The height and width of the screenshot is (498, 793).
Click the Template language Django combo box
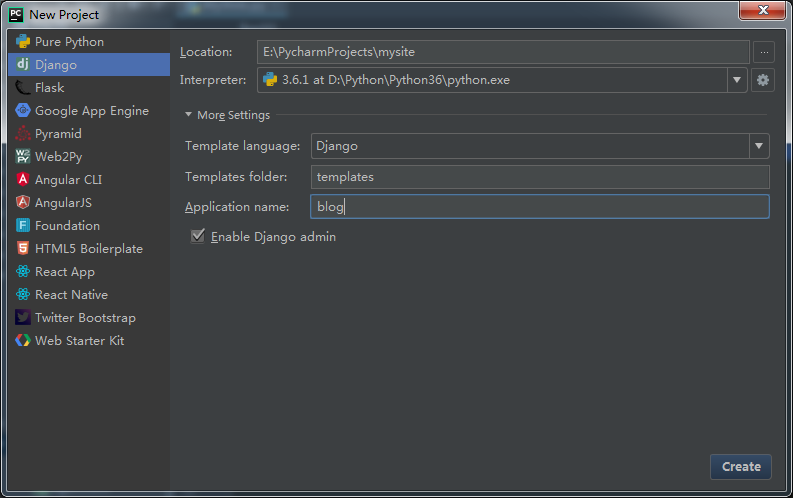(540, 146)
